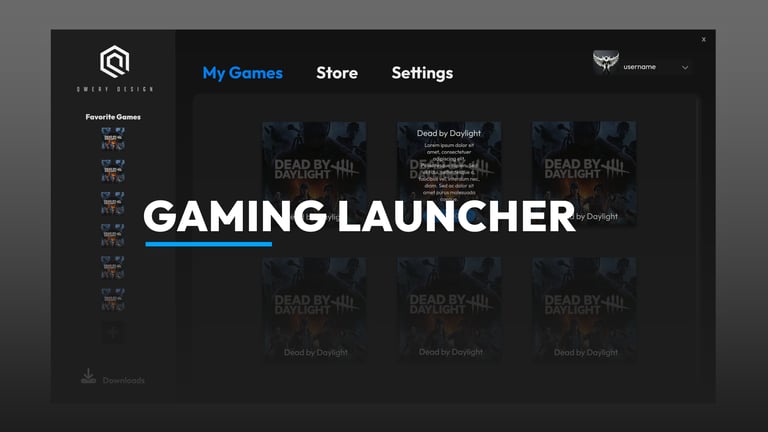Add a favorite game with the plus button
This screenshot has height=432, width=768.
(113, 333)
